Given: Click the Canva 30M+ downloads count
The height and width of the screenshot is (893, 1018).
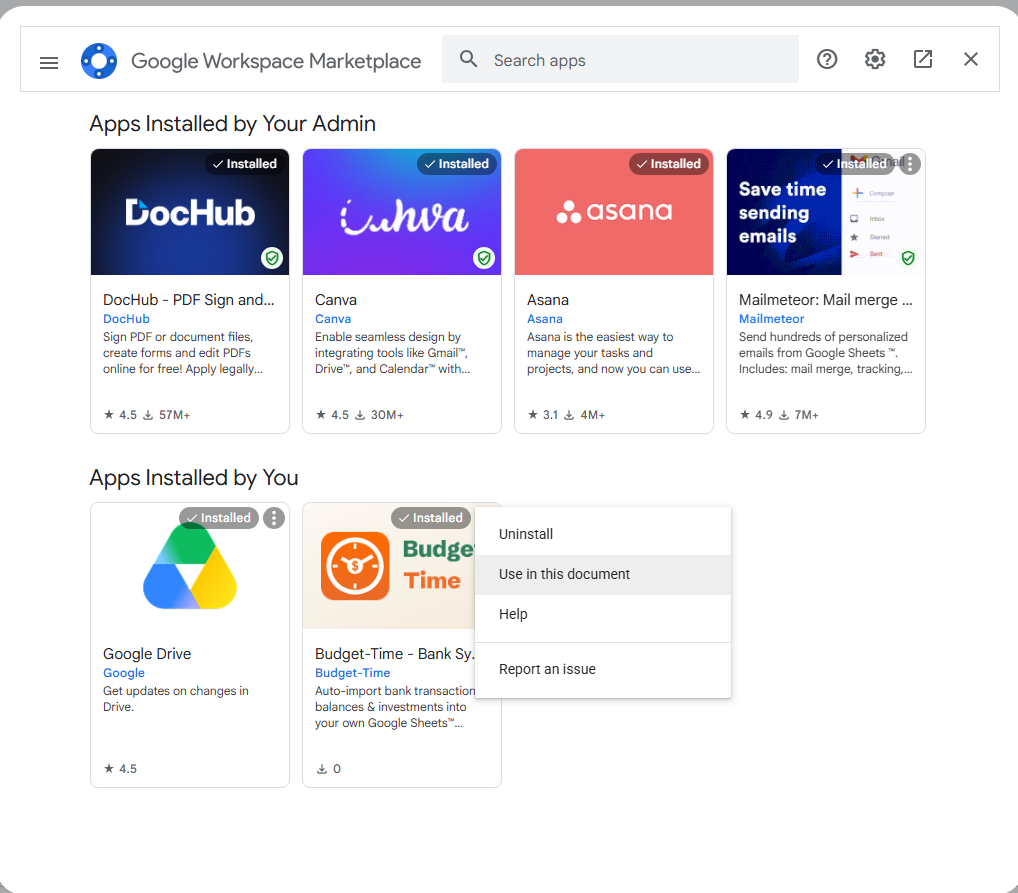Looking at the screenshot, I should [379, 414].
